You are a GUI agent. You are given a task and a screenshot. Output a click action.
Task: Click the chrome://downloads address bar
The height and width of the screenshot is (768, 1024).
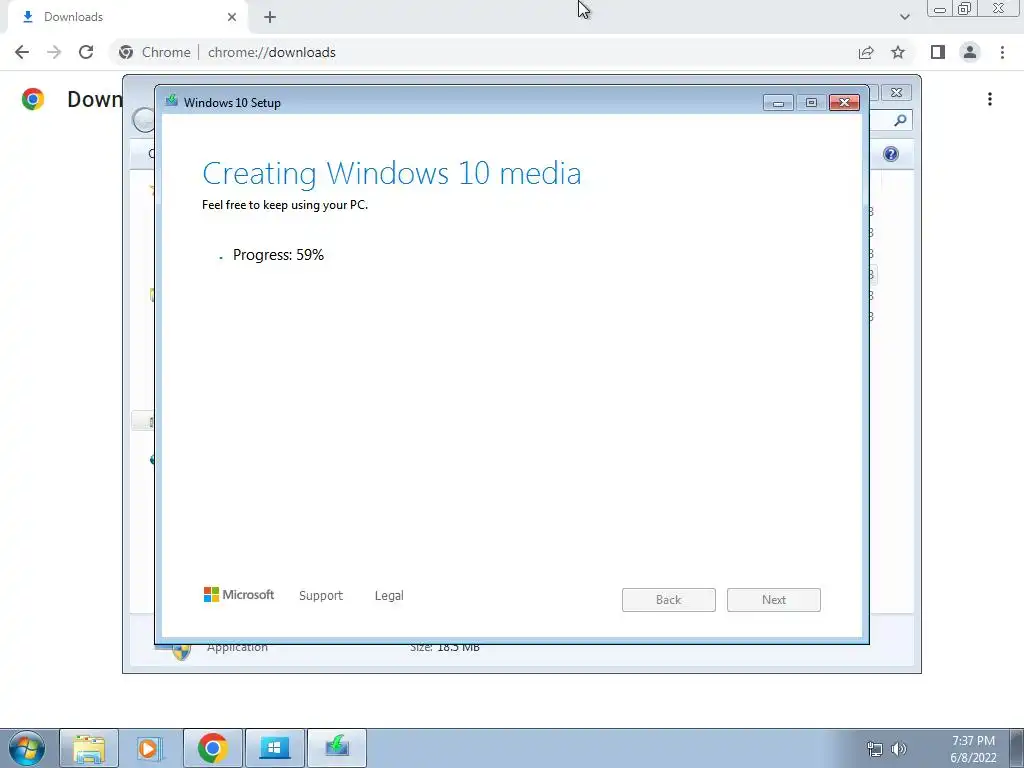coord(483,52)
